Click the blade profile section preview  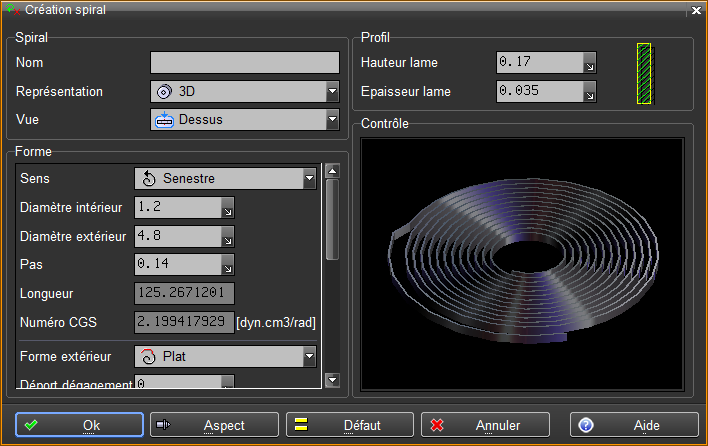point(645,74)
